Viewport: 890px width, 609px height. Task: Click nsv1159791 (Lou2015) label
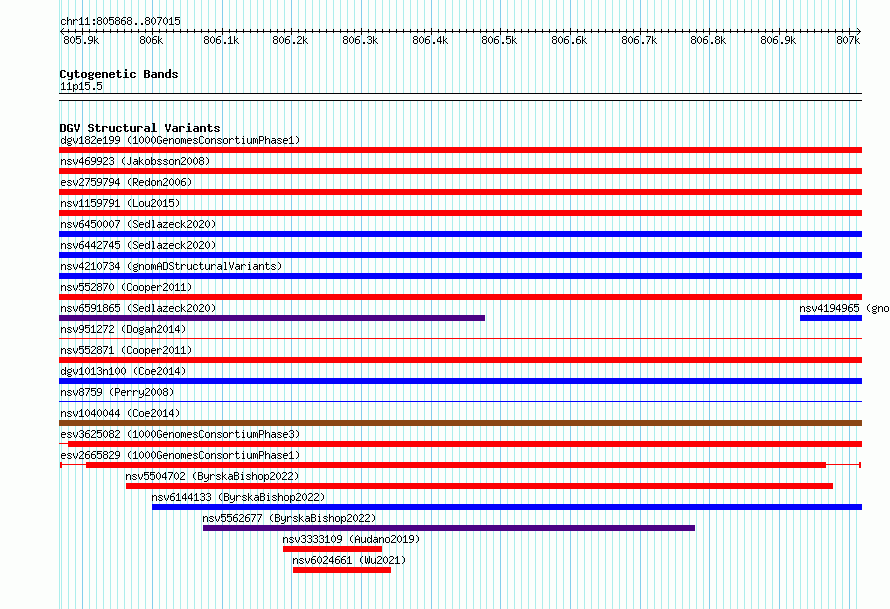coord(120,203)
